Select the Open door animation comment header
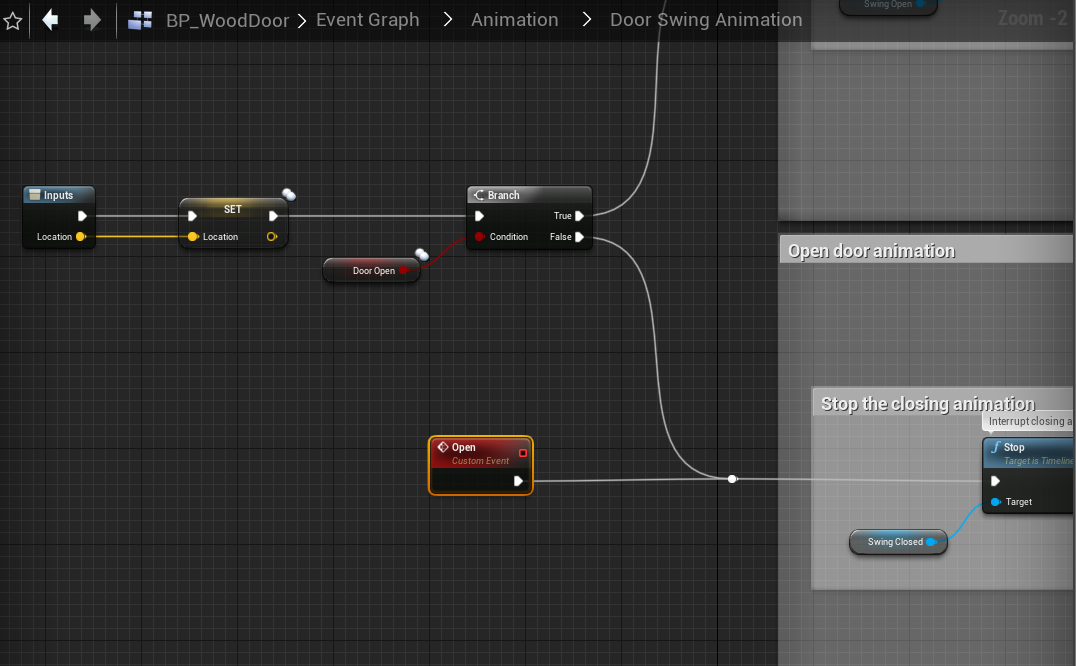Image resolution: width=1076 pixels, height=666 pixels. (926, 250)
